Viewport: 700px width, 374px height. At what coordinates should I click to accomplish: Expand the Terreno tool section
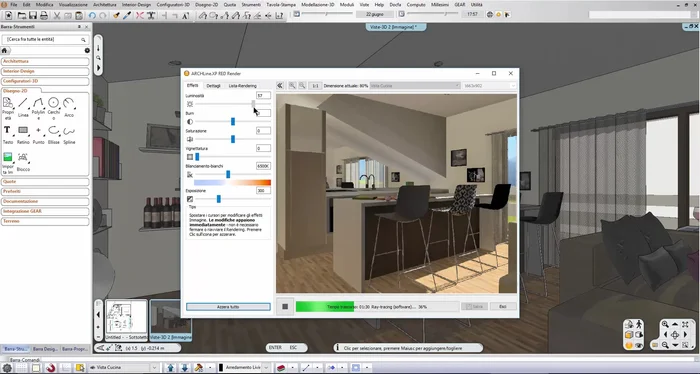45,221
